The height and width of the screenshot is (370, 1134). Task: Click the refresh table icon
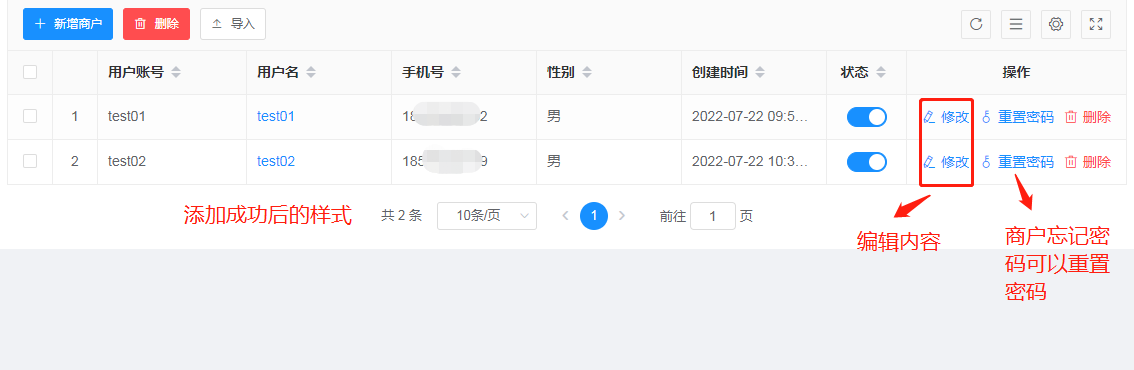pos(976,24)
